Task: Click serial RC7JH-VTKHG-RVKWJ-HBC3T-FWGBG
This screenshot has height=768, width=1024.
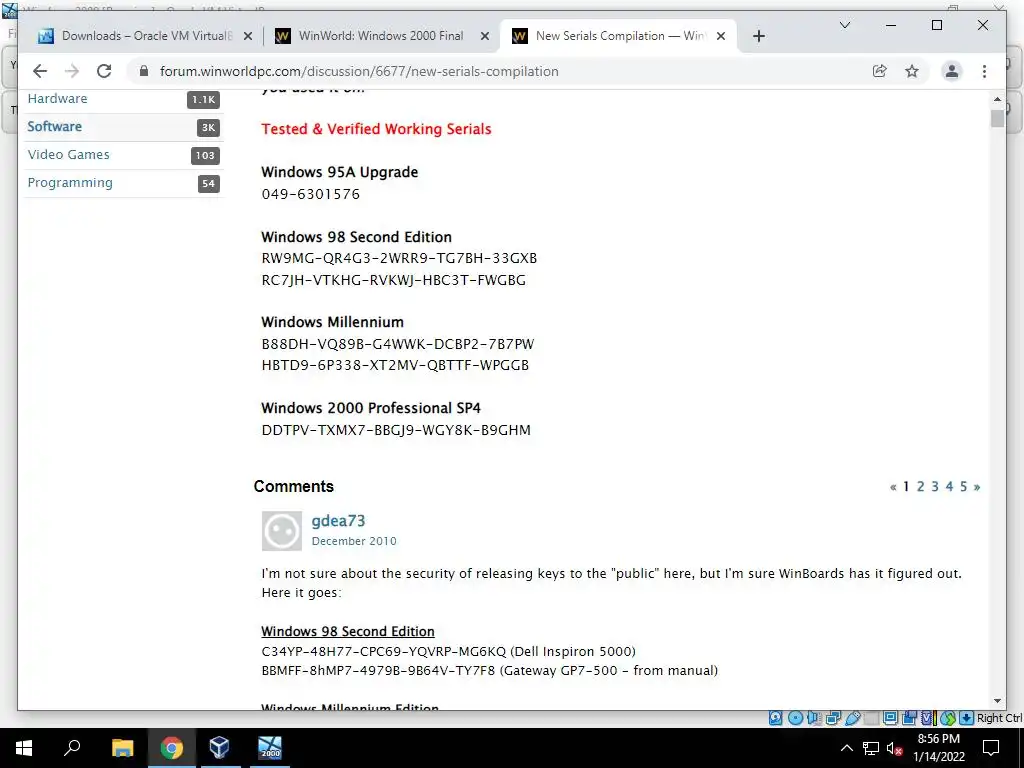Action: coord(393,280)
